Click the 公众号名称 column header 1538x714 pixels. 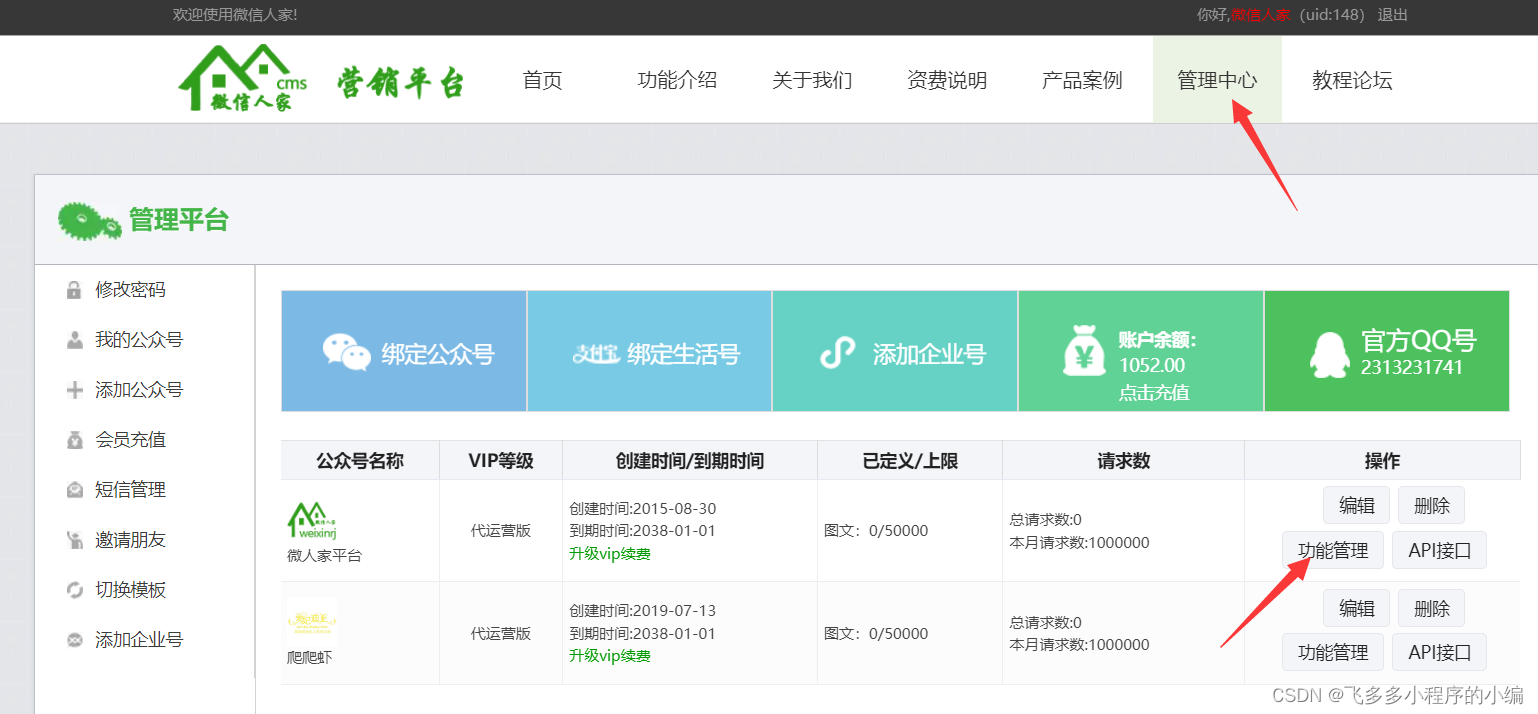pyautogui.click(x=360, y=461)
